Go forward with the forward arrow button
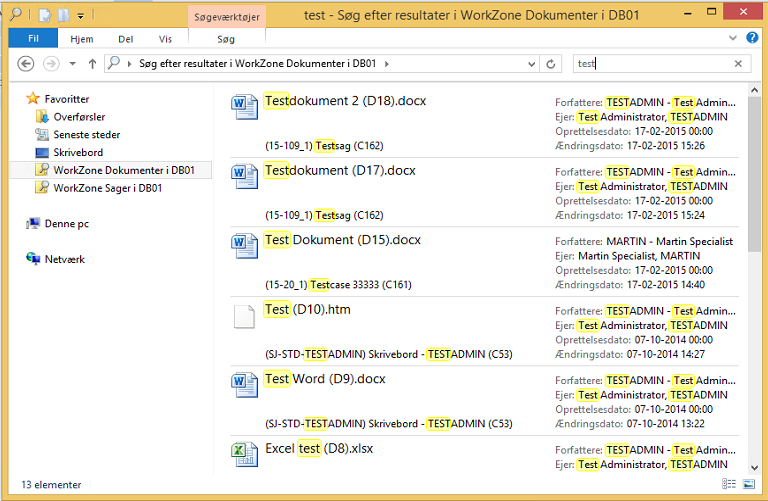This screenshot has height=501, width=768. [x=51, y=64]
